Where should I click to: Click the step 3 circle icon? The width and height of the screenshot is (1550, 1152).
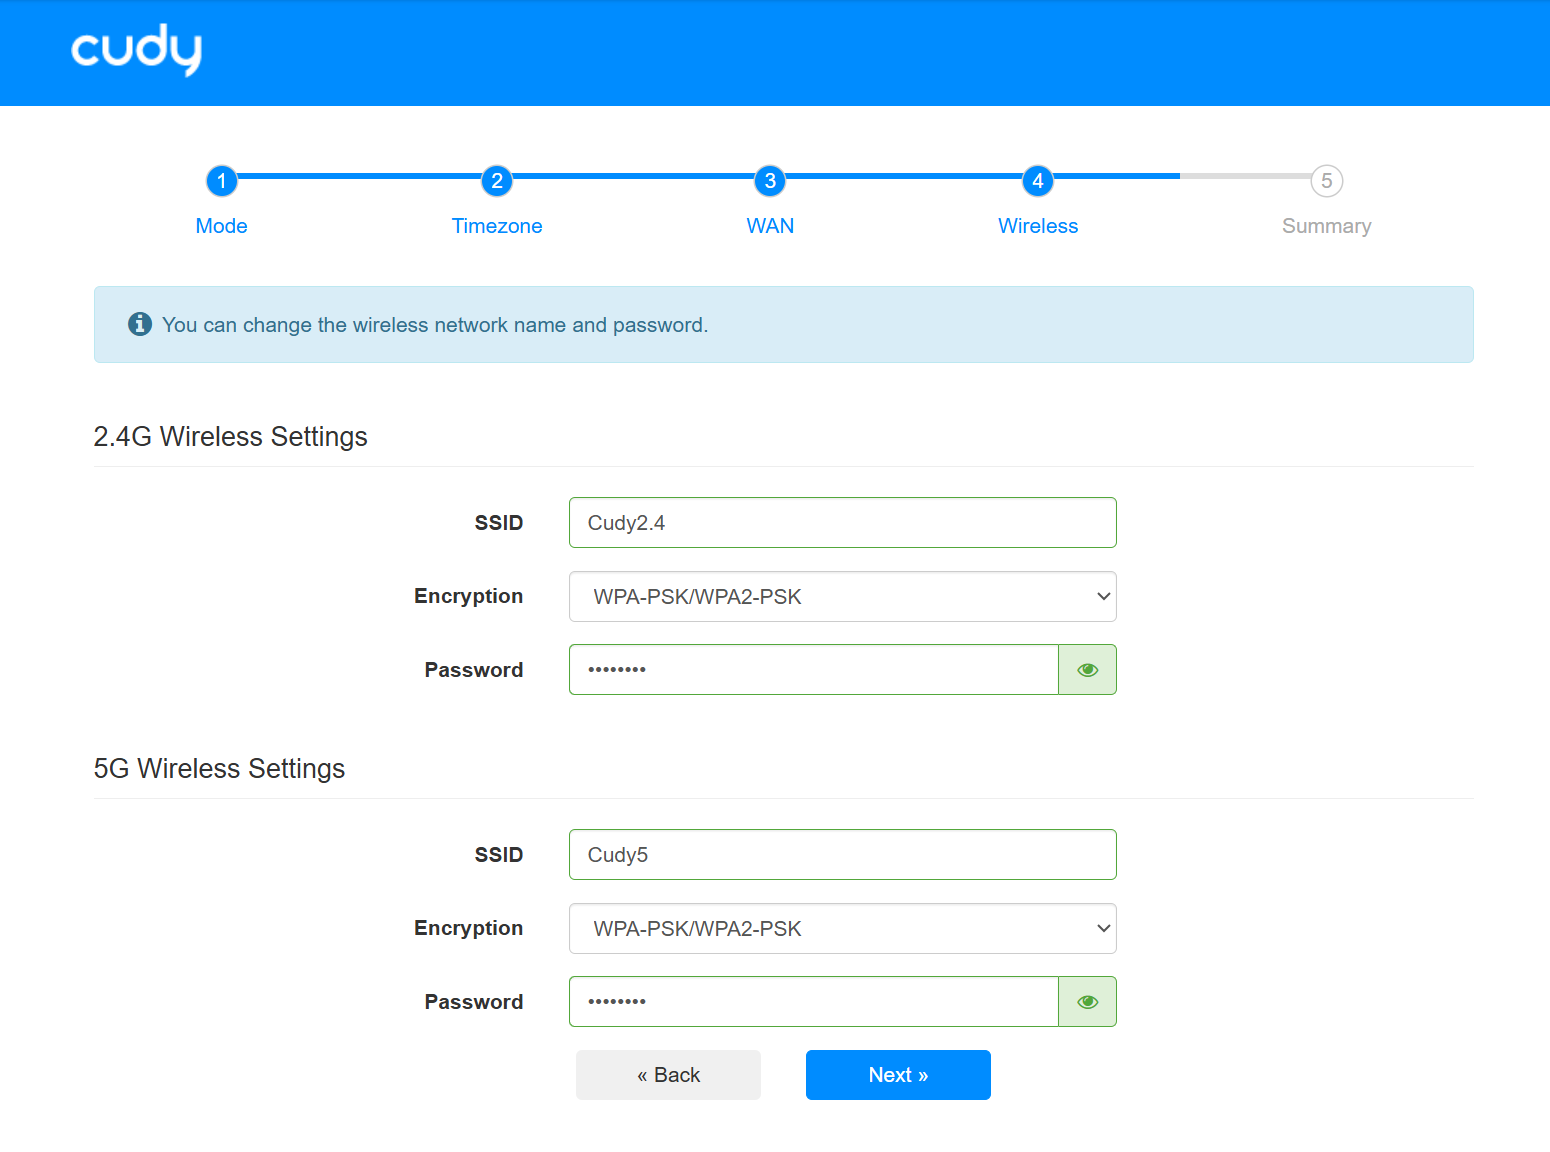(x=770, y=181)
